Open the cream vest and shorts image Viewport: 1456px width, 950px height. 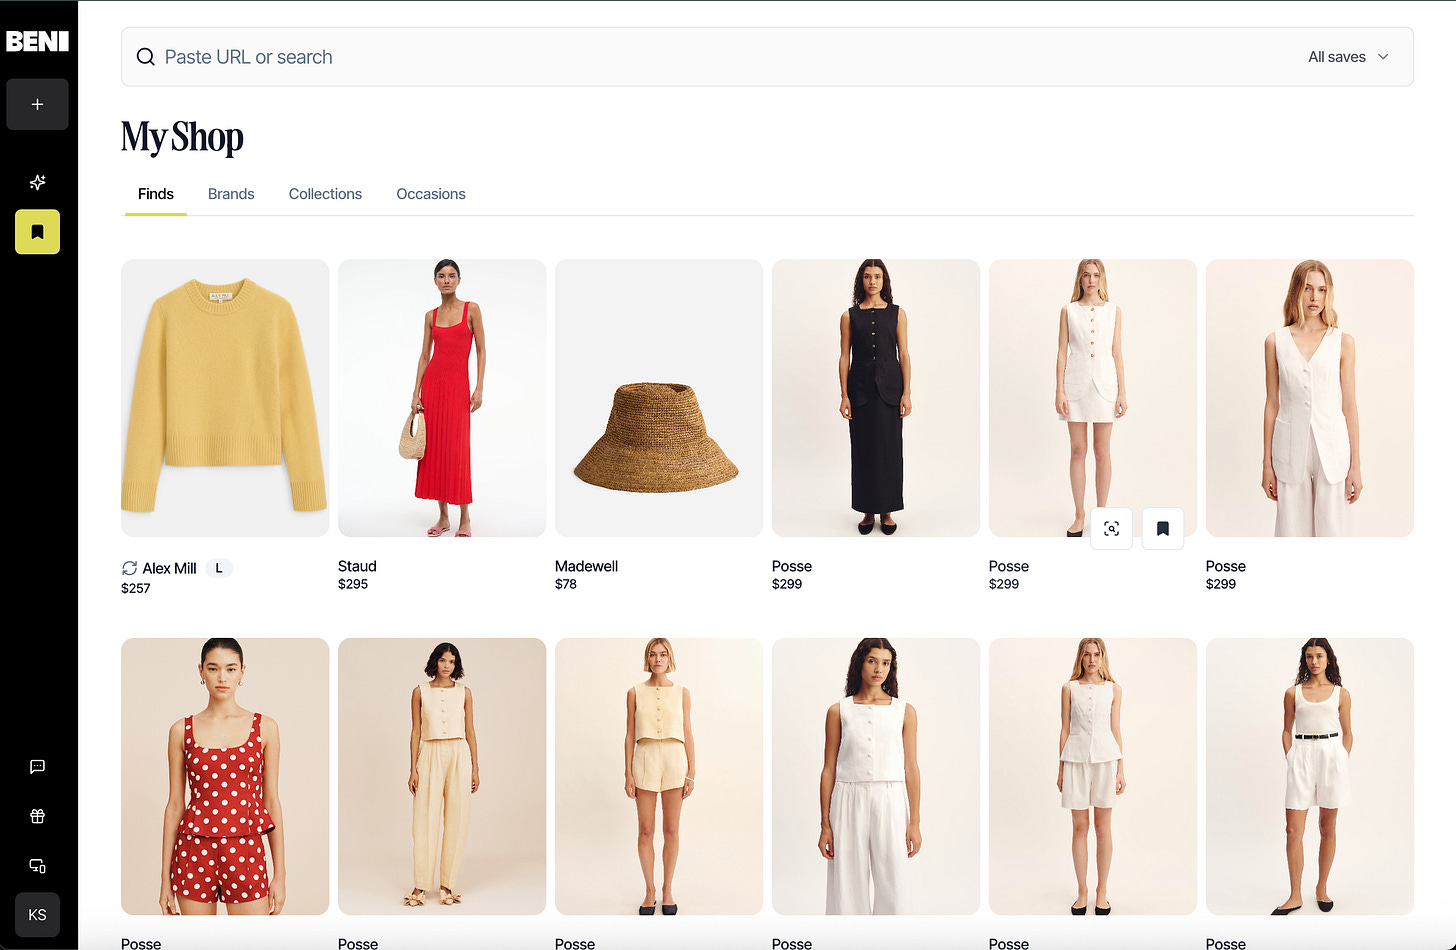659,776
